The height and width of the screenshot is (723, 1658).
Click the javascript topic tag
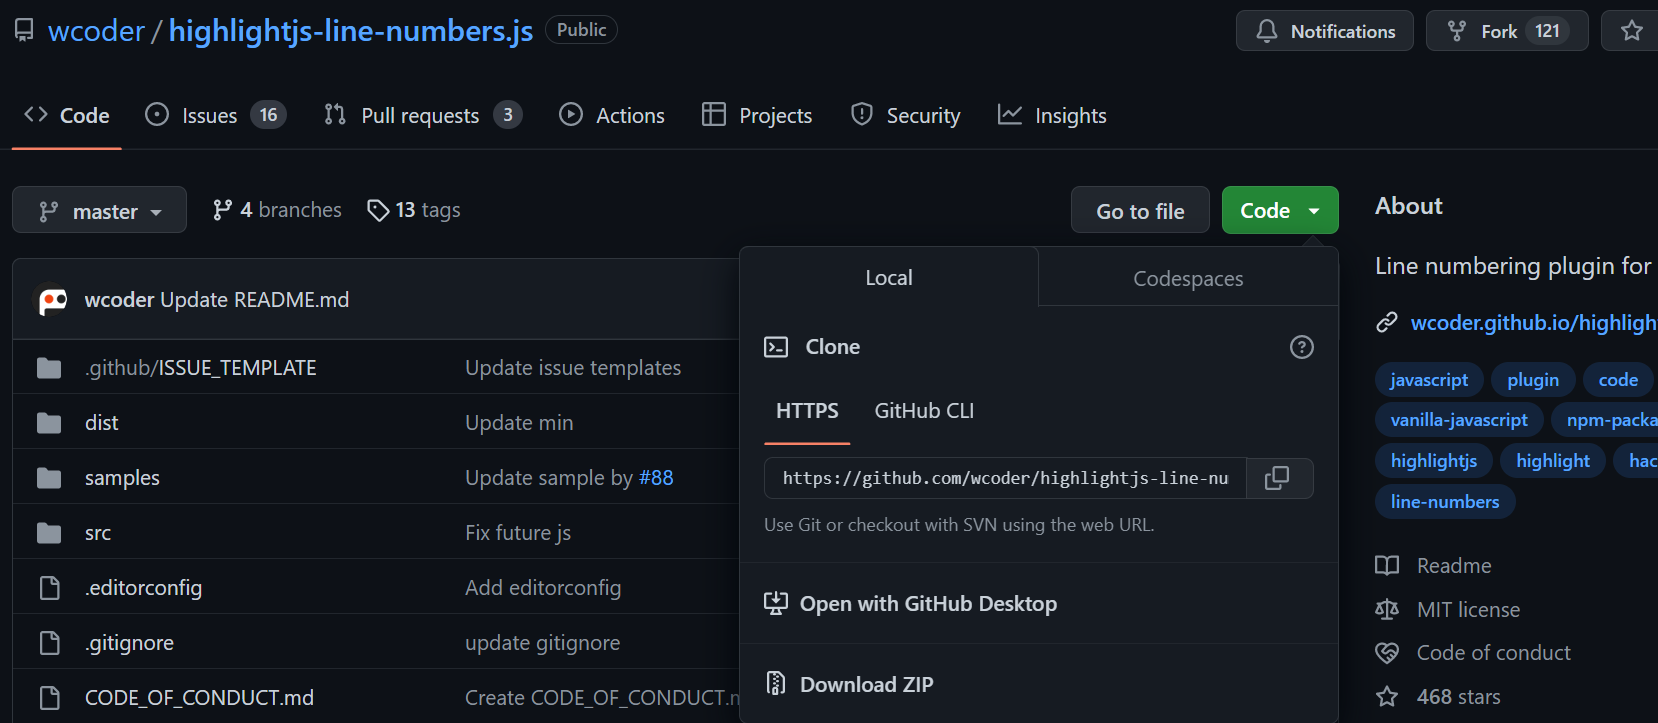[x=1429, y=380]
